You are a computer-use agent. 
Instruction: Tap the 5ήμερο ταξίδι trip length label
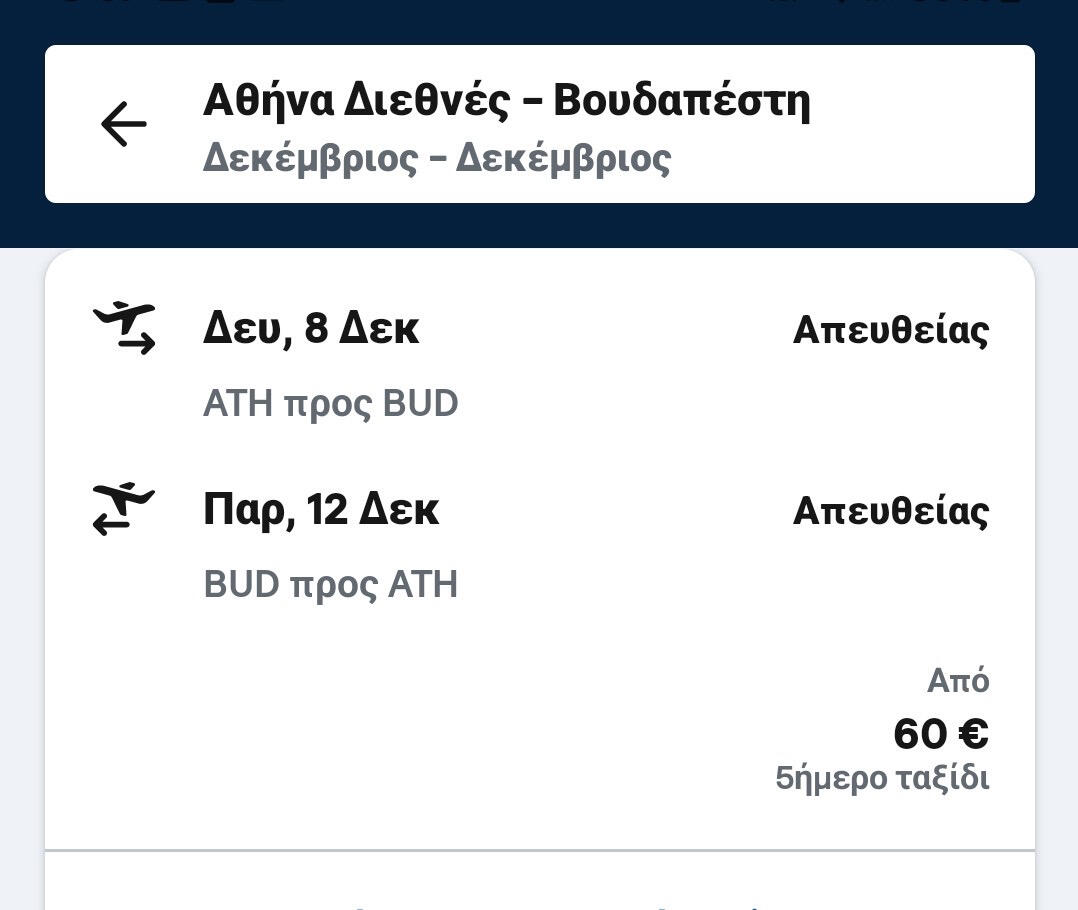pyautogui.click(x=882, y=778)
